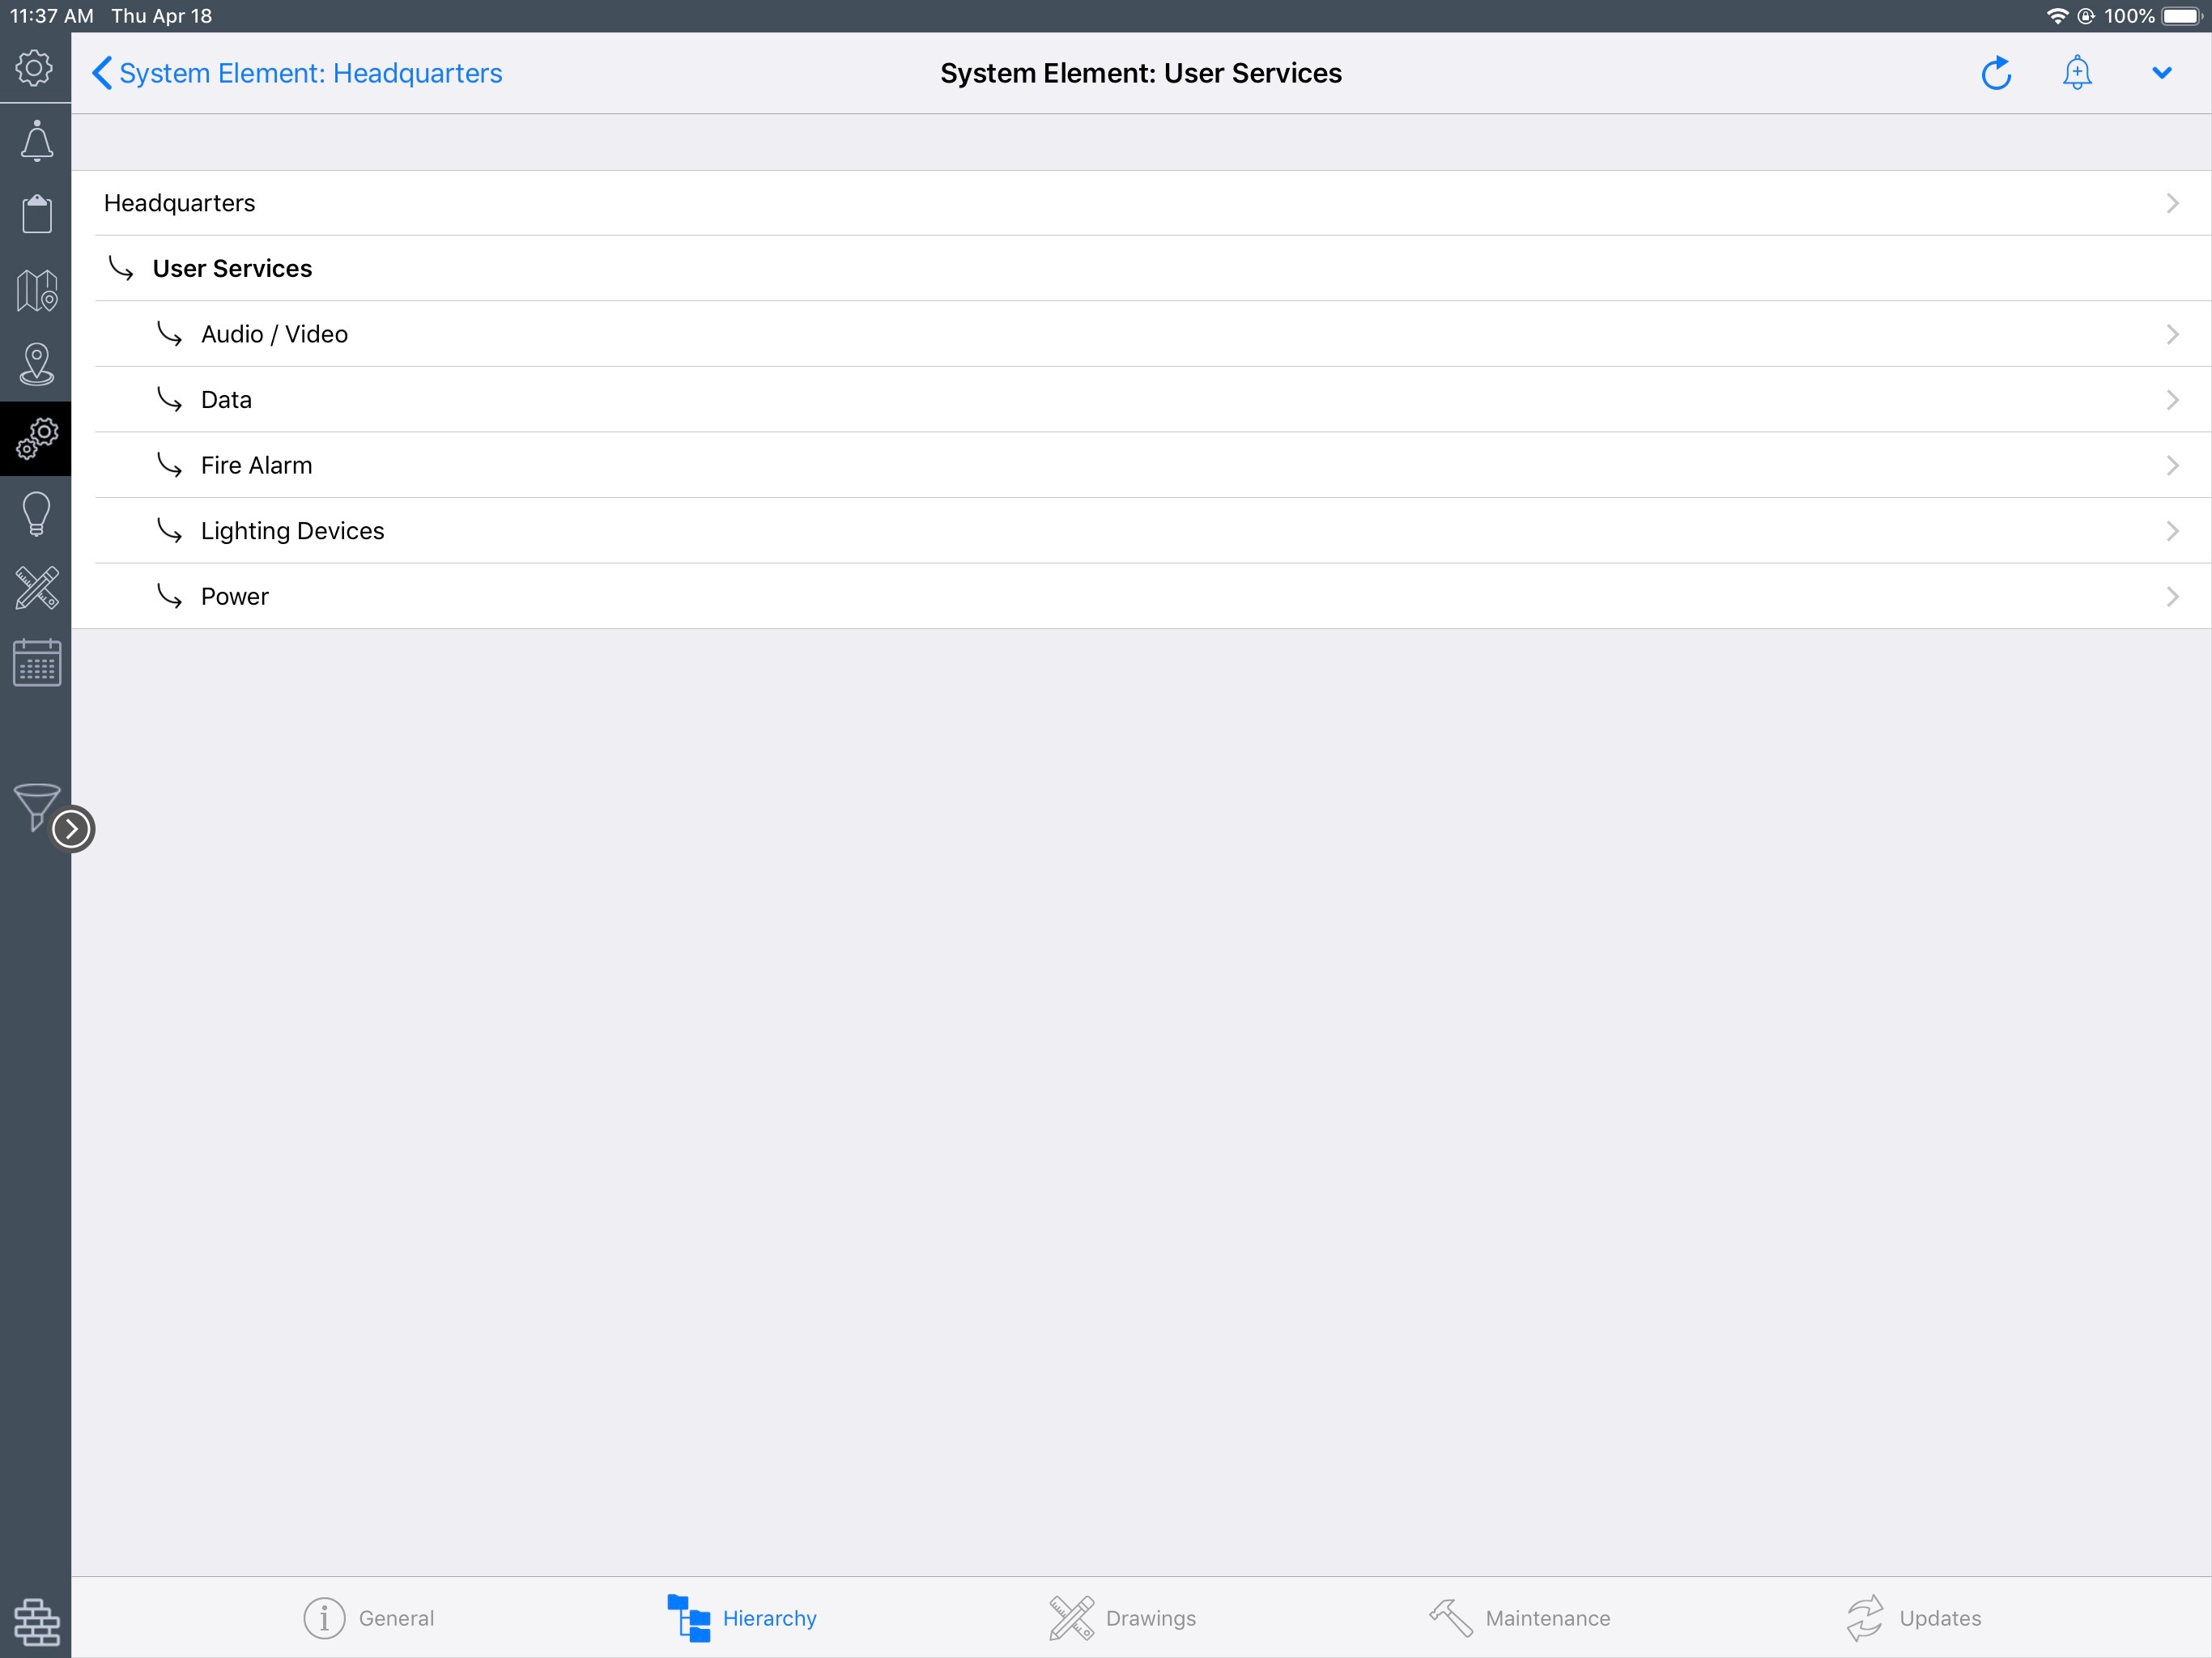The image size is (2212, 1658).
Task: Expand the sidebar with the round arrow button
Action: click(72, 829)
